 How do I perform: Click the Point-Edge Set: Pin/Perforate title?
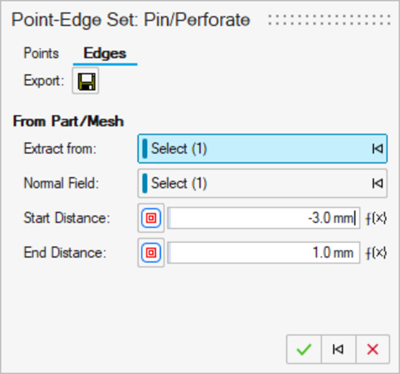point(131,20)
